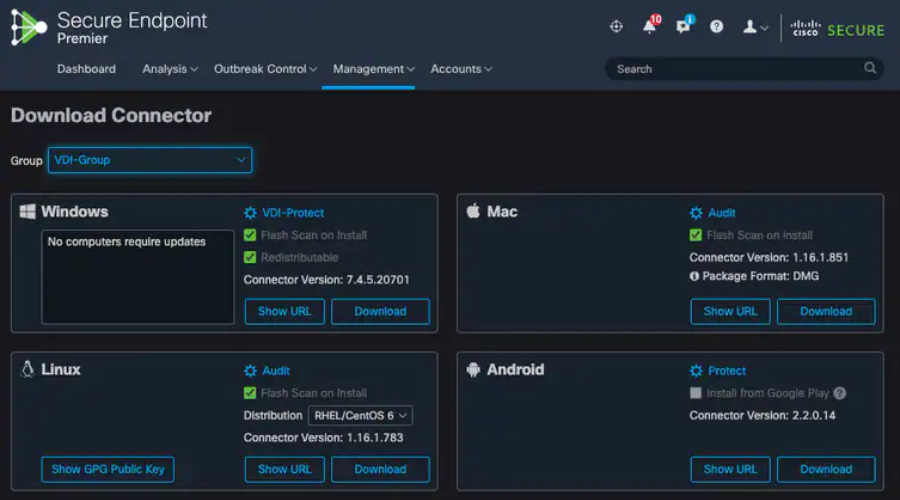
Task: Click the Cisco SECURE logo
Action: (837, 29)
